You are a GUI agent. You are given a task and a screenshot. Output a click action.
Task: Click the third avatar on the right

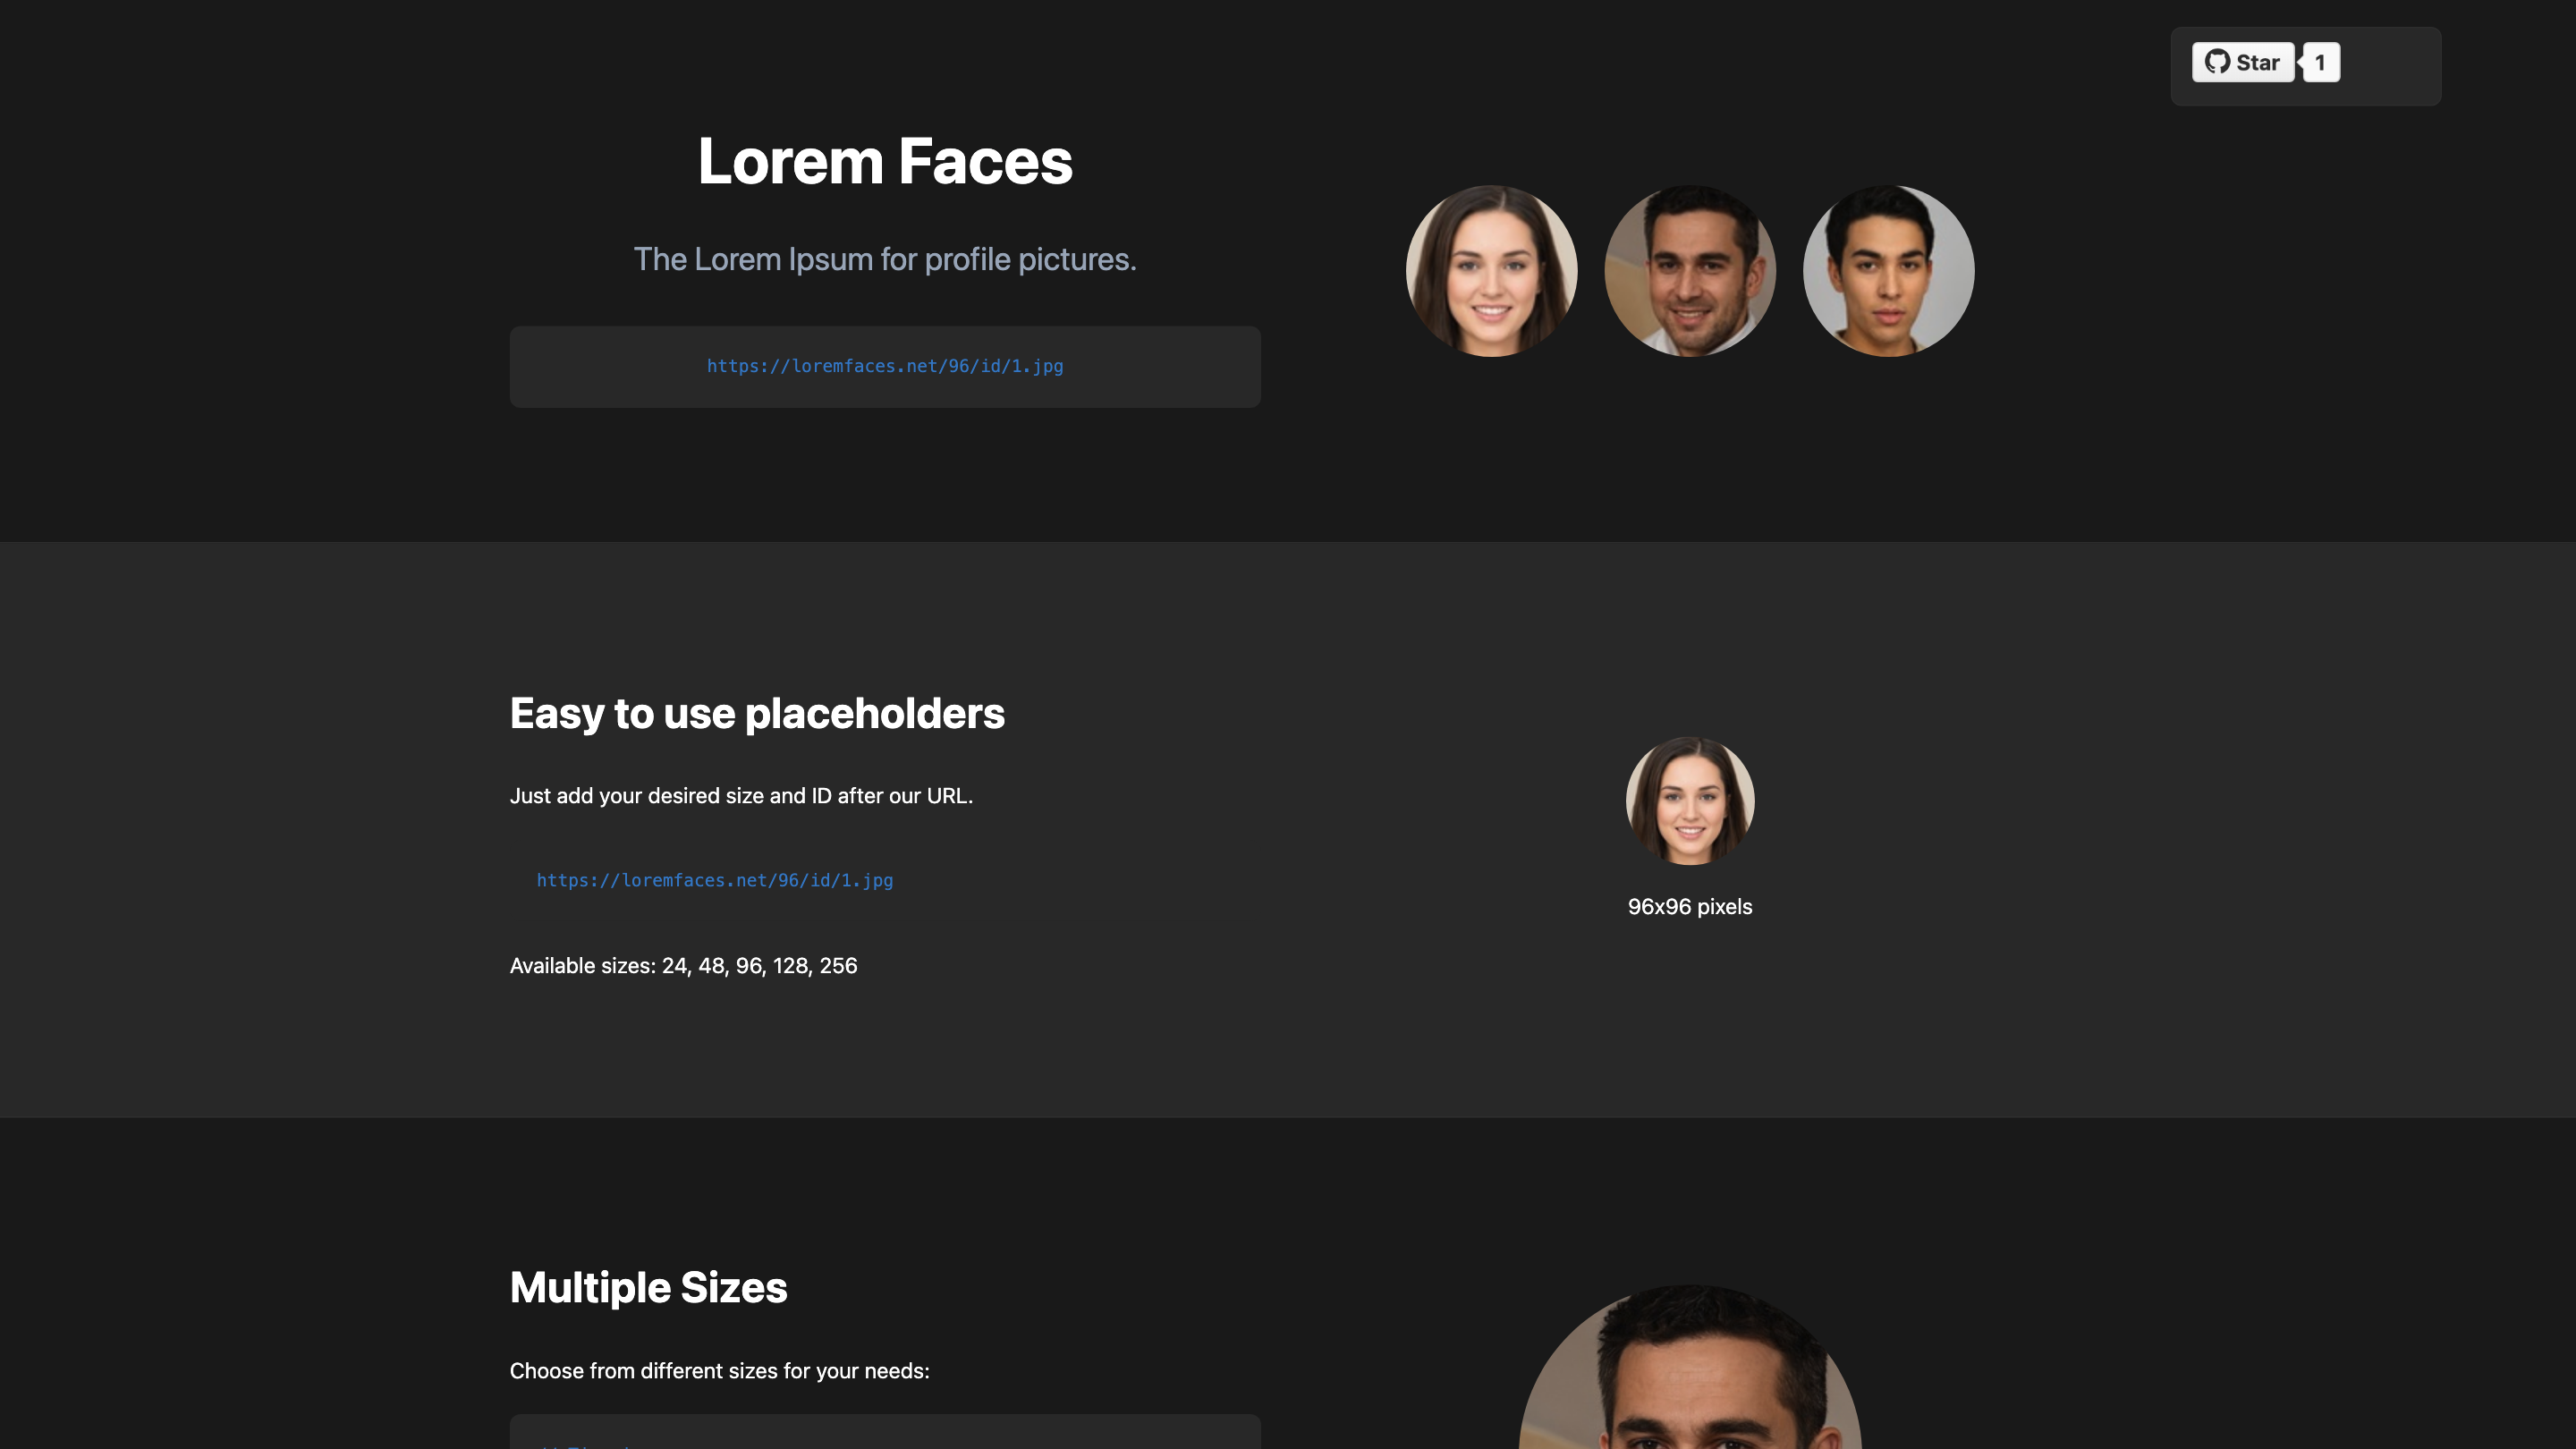(x=1886, y=271)
